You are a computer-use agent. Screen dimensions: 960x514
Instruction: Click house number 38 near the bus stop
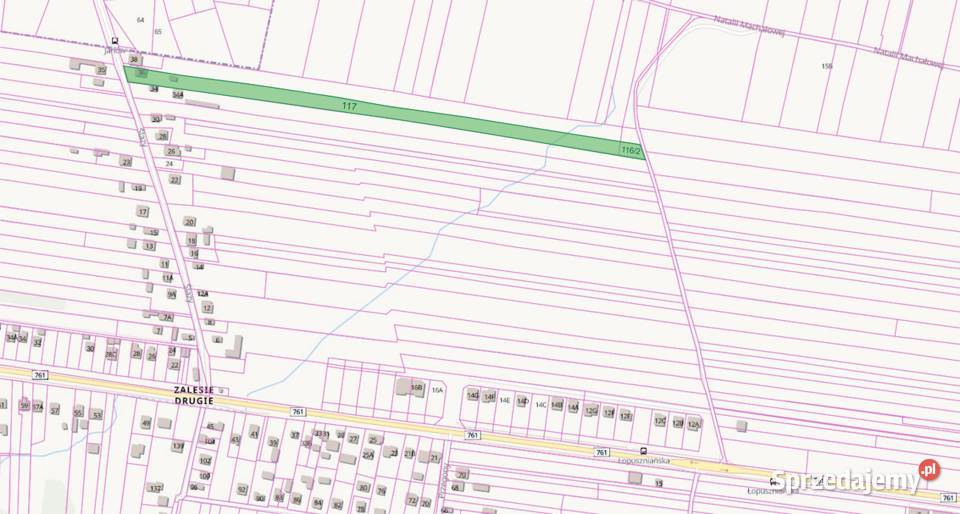[x=134, y=60]
